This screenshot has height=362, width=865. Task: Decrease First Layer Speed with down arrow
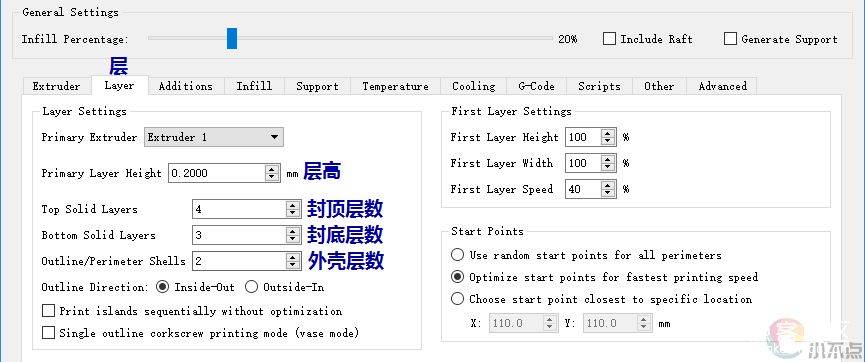(x=607, y=194)
